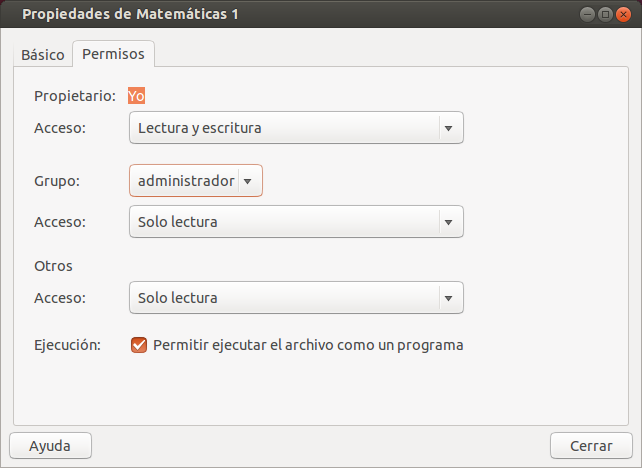The width and height of the screenshot is (642, 468).
Task: Click the 'Propiedades de Matemáticas 1' title bar
Action: click(x=130, y=14)
